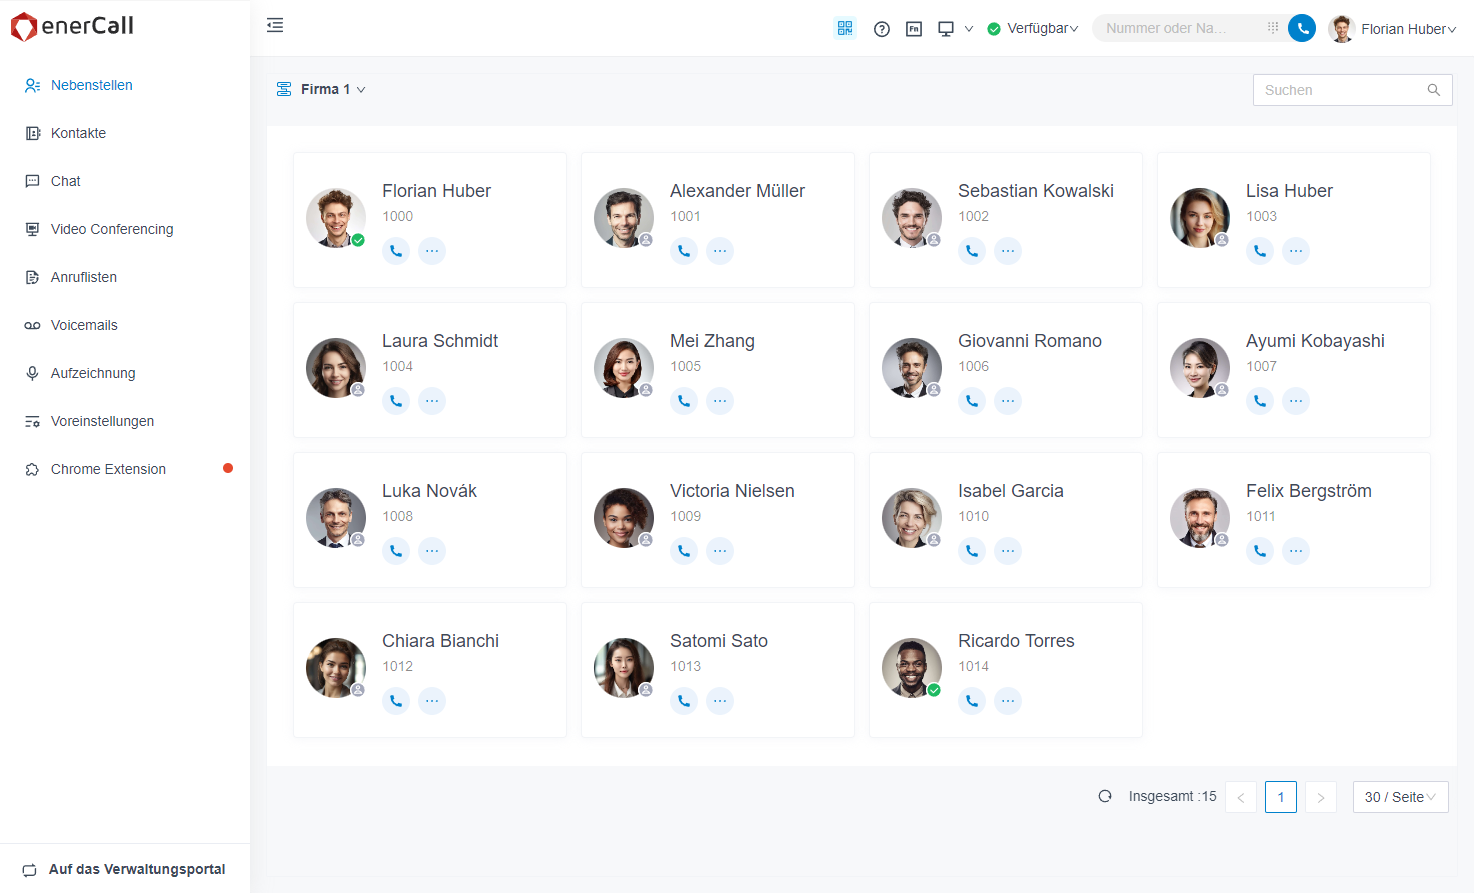Viewport: 1474px width, 893px height.
Task: Call Alexander Müller using phone icon
Action: click(684, 251)
